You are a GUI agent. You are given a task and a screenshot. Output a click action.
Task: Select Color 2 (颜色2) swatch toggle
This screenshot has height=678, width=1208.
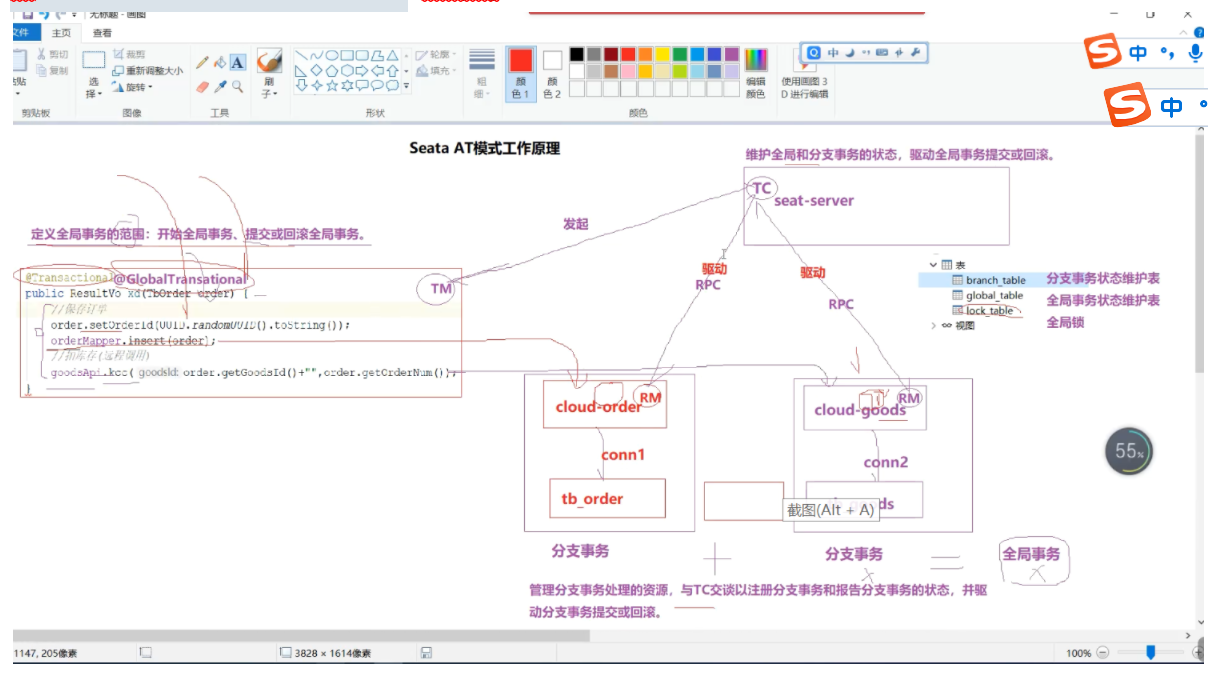552,72
